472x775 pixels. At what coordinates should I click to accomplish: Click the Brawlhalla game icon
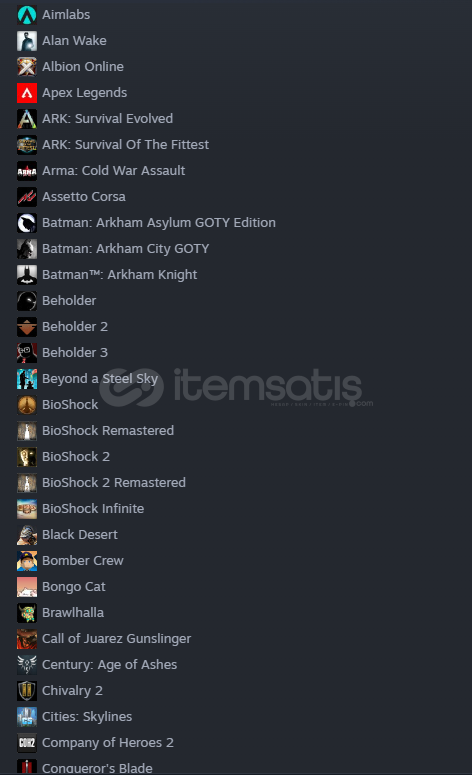(x=27, y=613)
